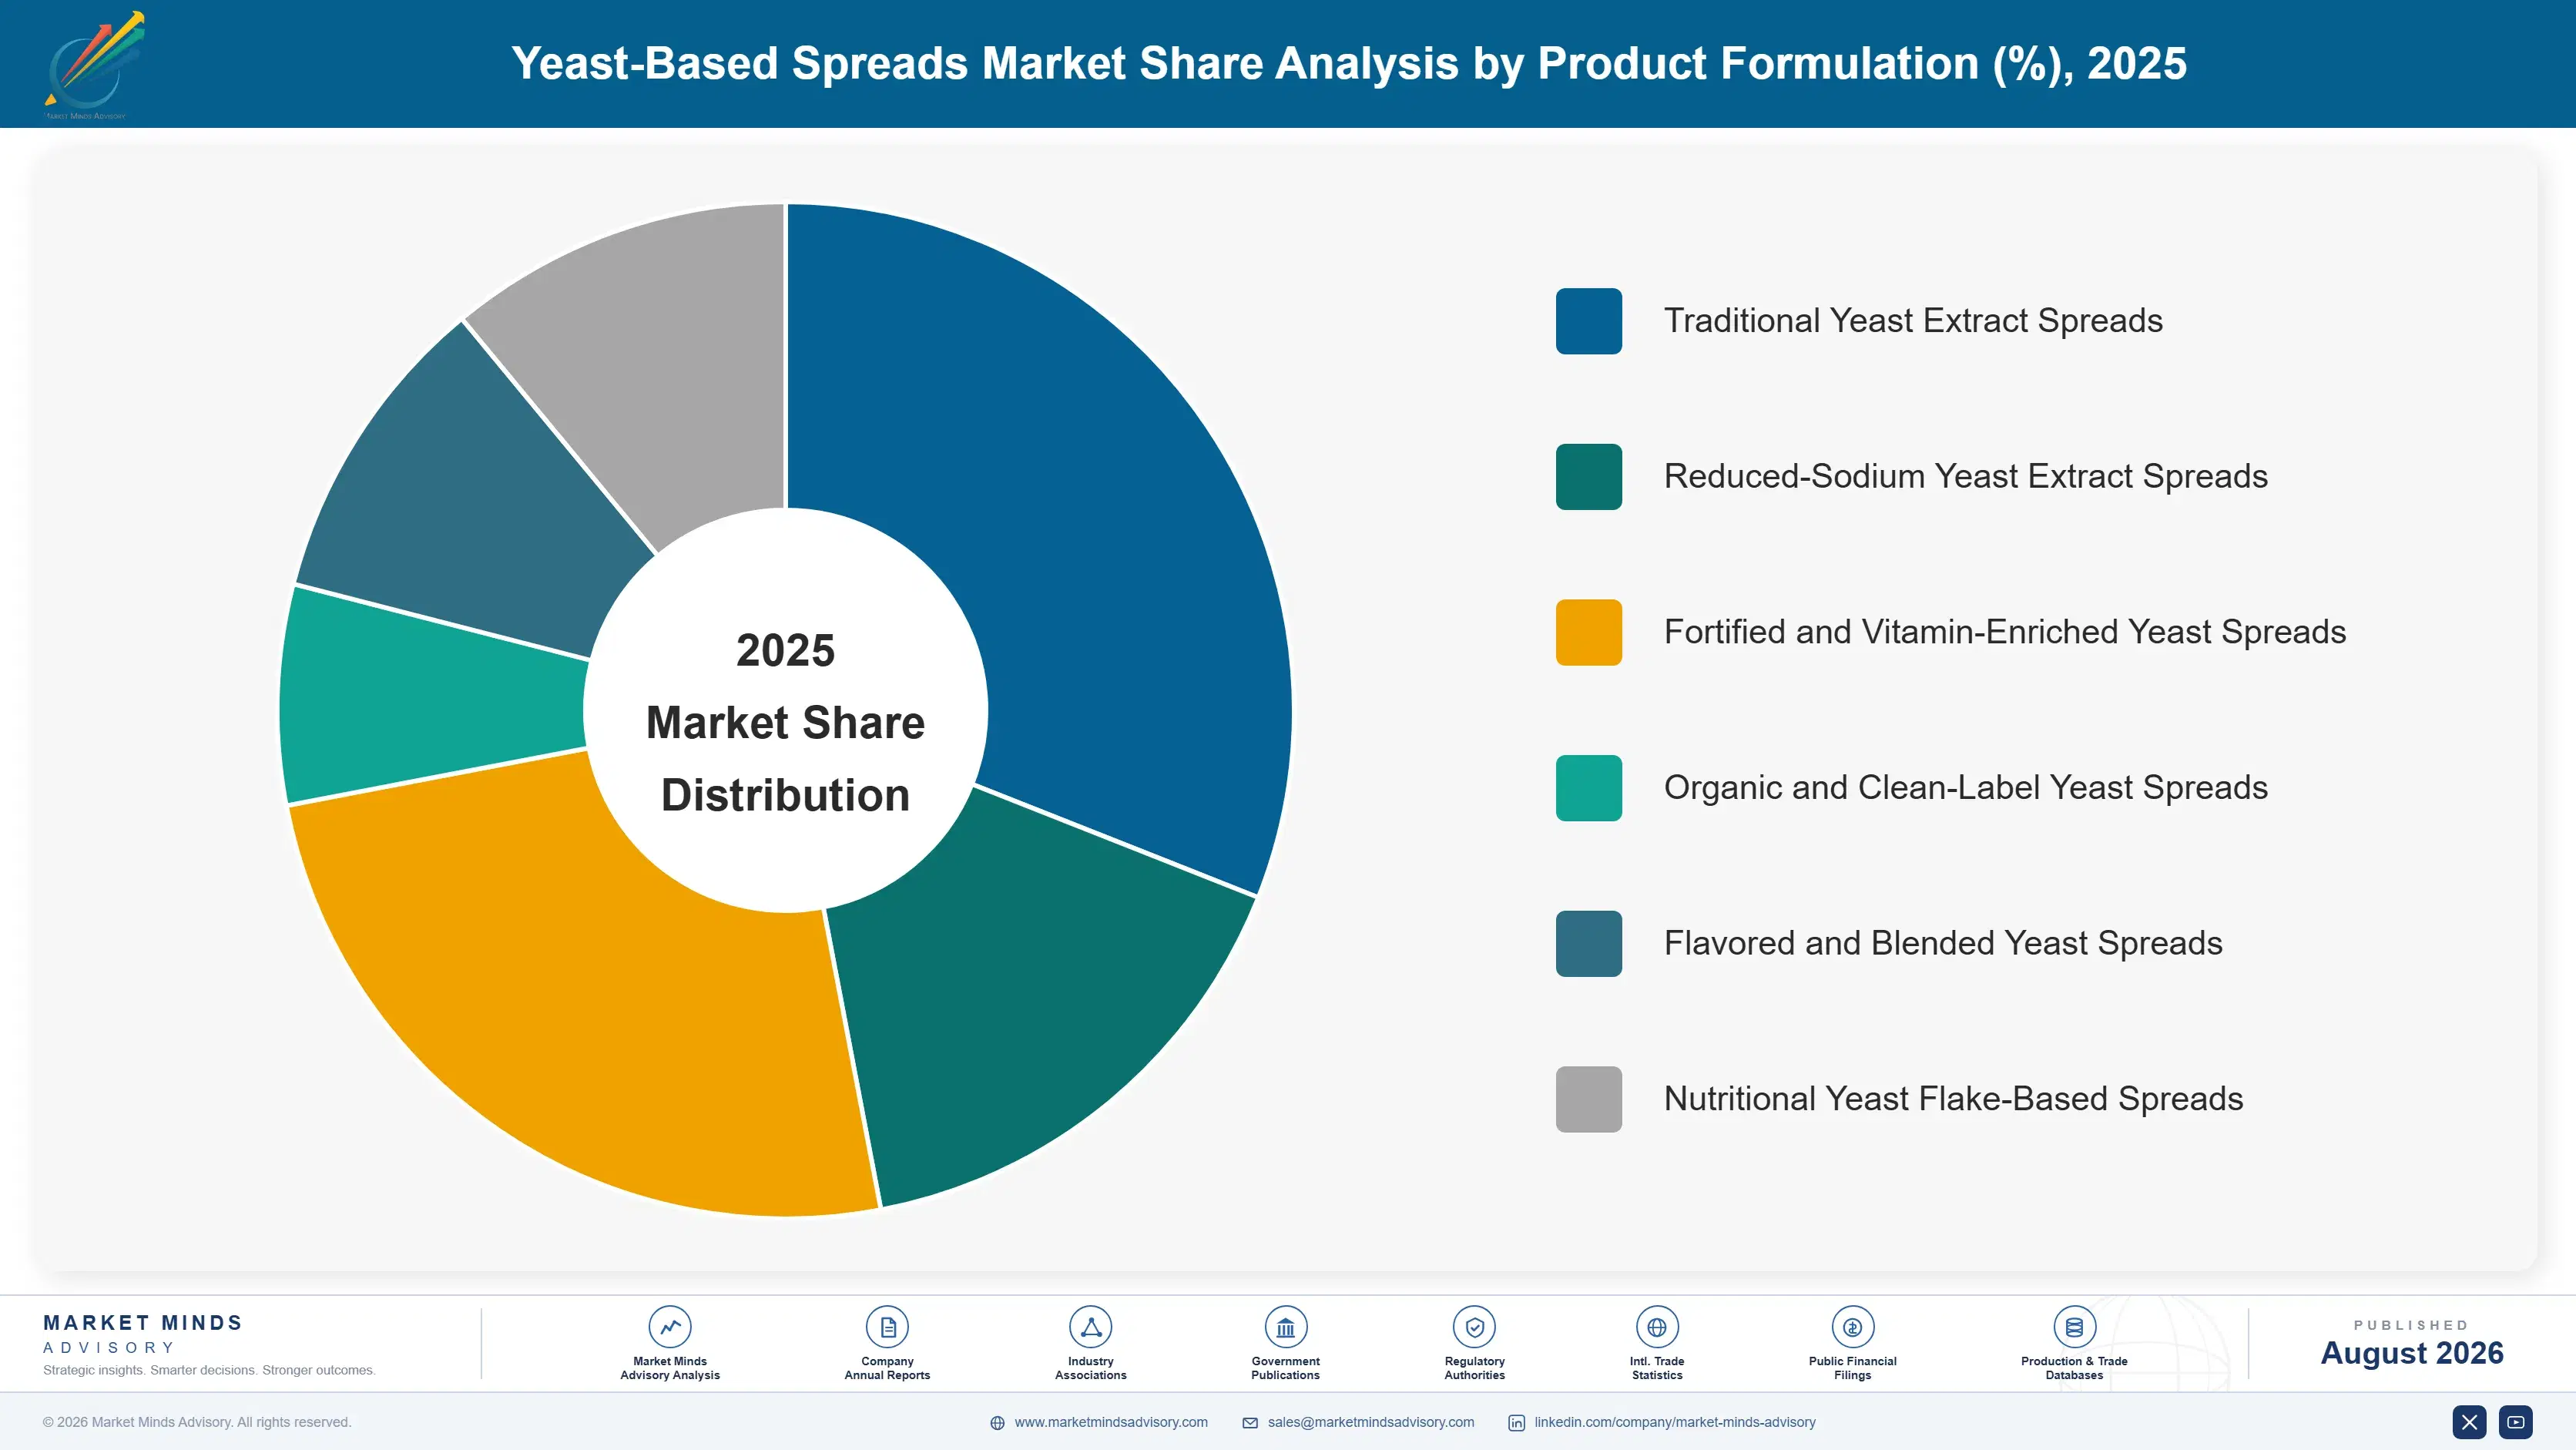Click the Public Financial Filings icon
Viewport: 2576px width, 1450px height.
(1852, 1327)
